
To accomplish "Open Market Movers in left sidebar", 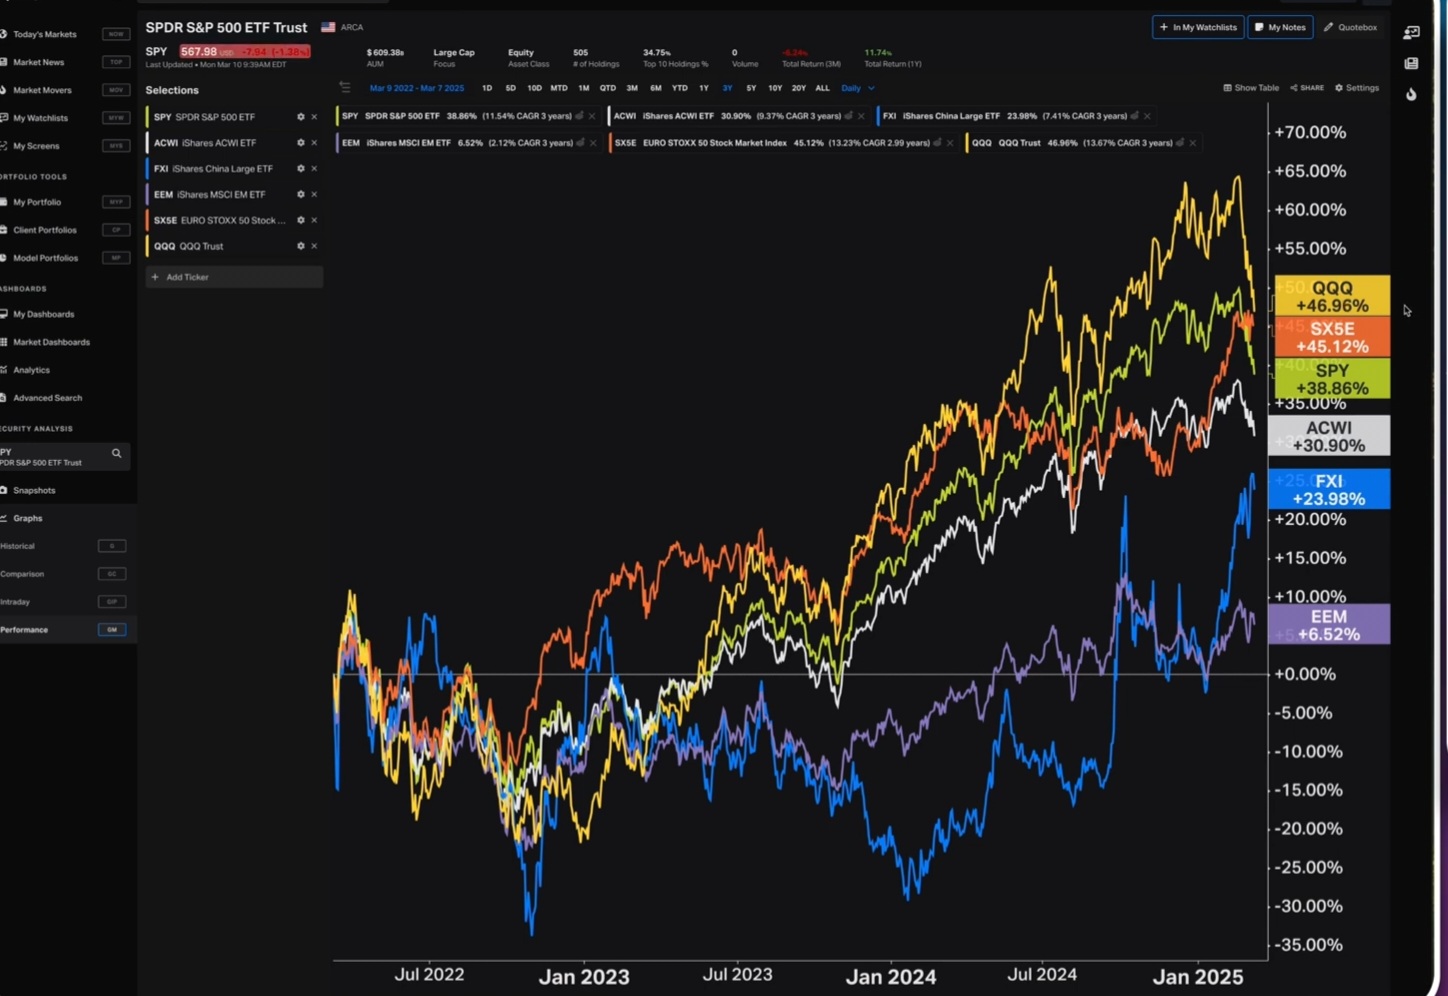I will pos(42,90).
